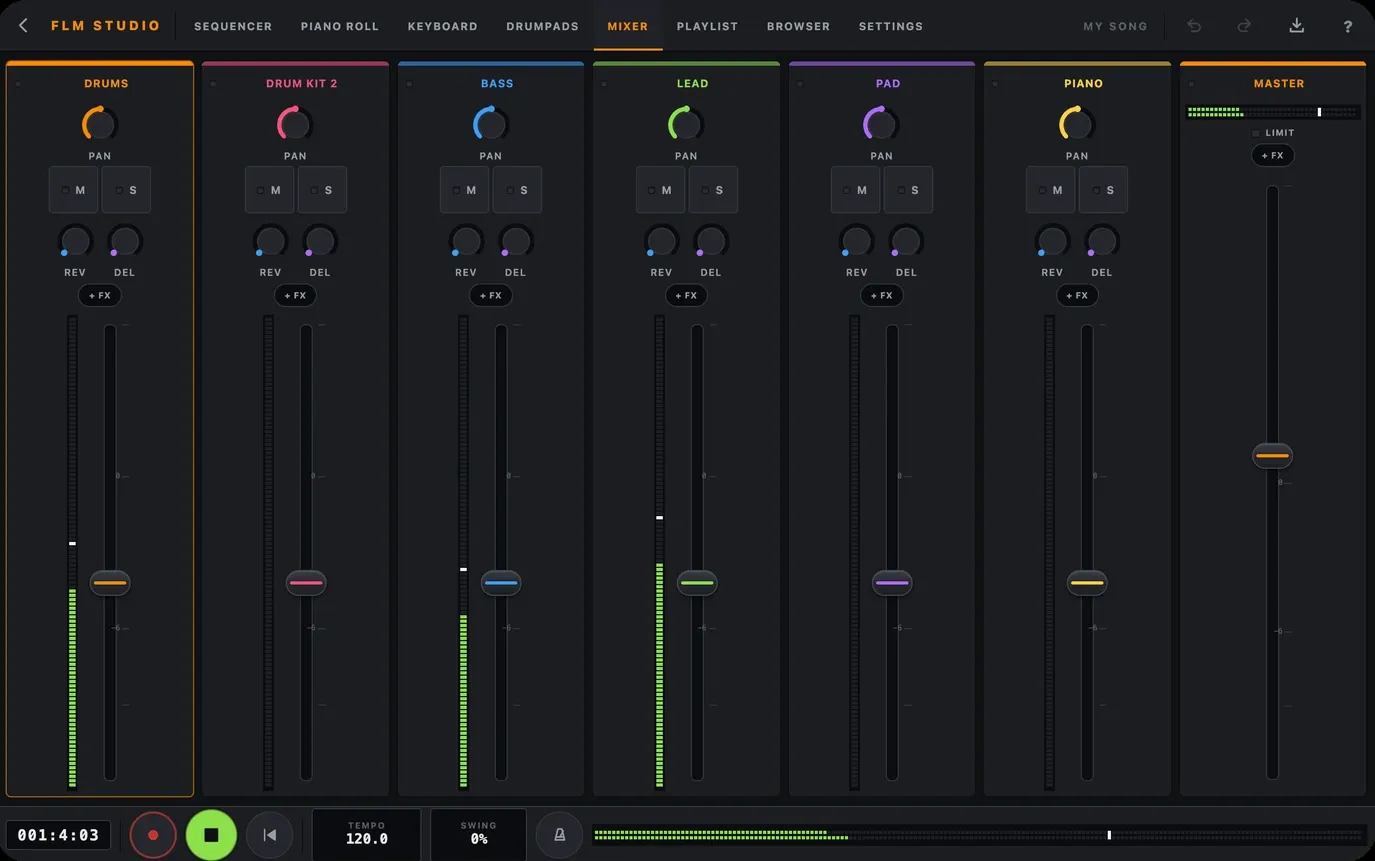Click the Lead DEL send knob
Viewport: 1375px width, 861px height.
(x=711, y=241)
